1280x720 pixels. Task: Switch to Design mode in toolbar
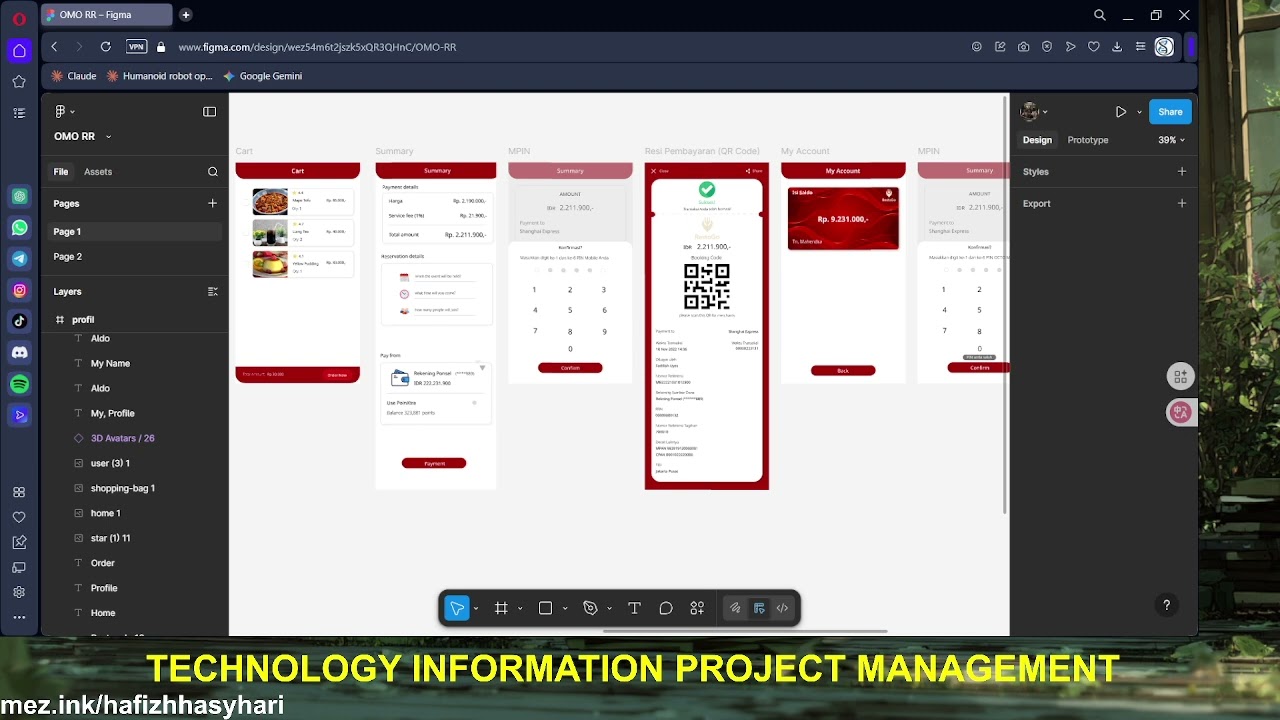[x=759, y=608]
